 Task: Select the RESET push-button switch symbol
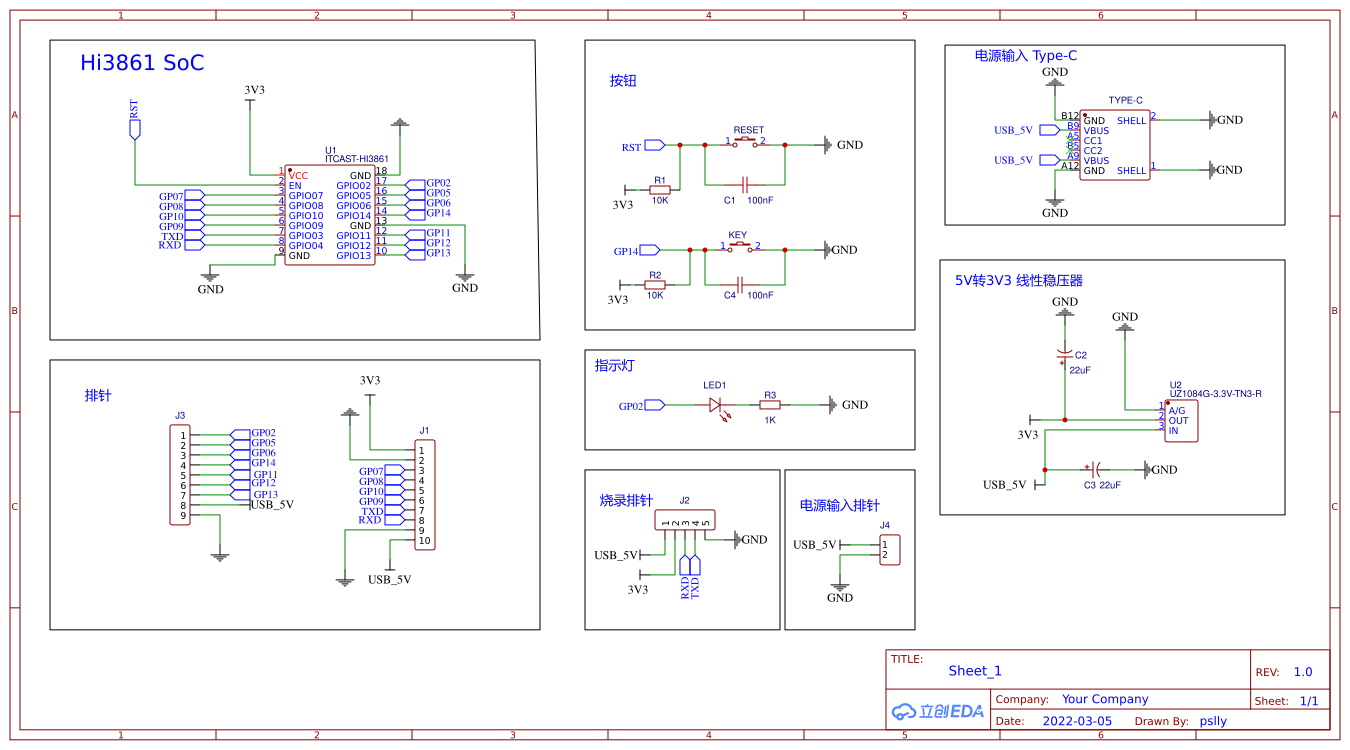click(x=746, y=142)
